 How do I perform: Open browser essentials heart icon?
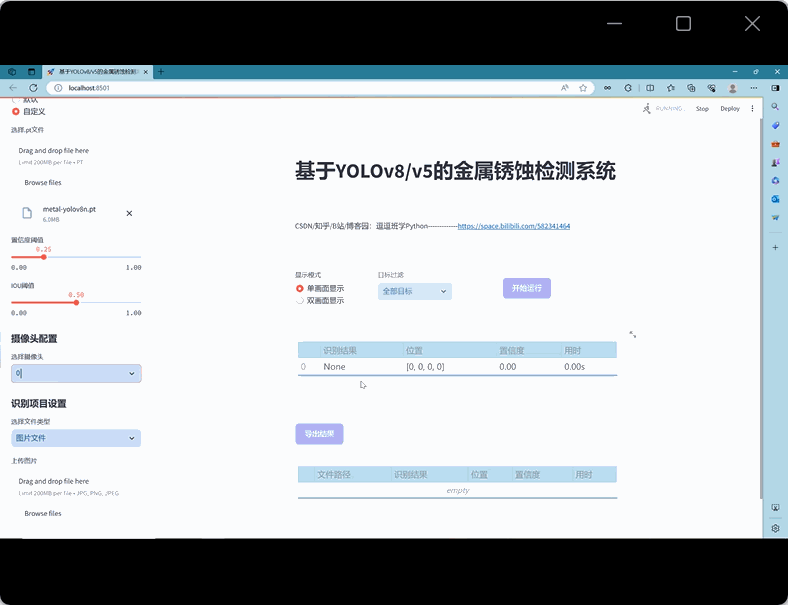pyautogui.click(x=712, y=87)
